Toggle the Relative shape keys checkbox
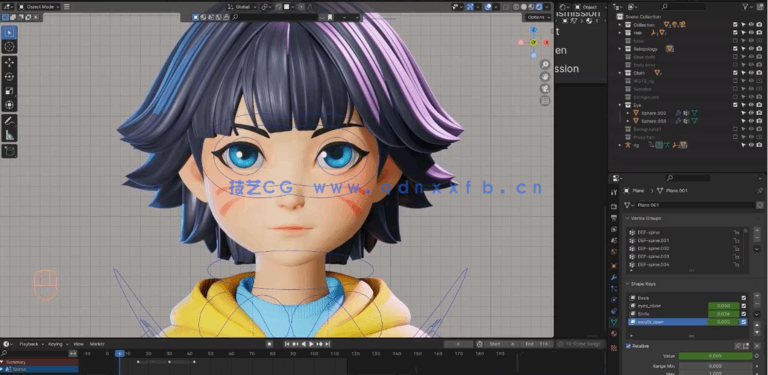The width and height of the screenshot is (768, 375). coord(629,346)
